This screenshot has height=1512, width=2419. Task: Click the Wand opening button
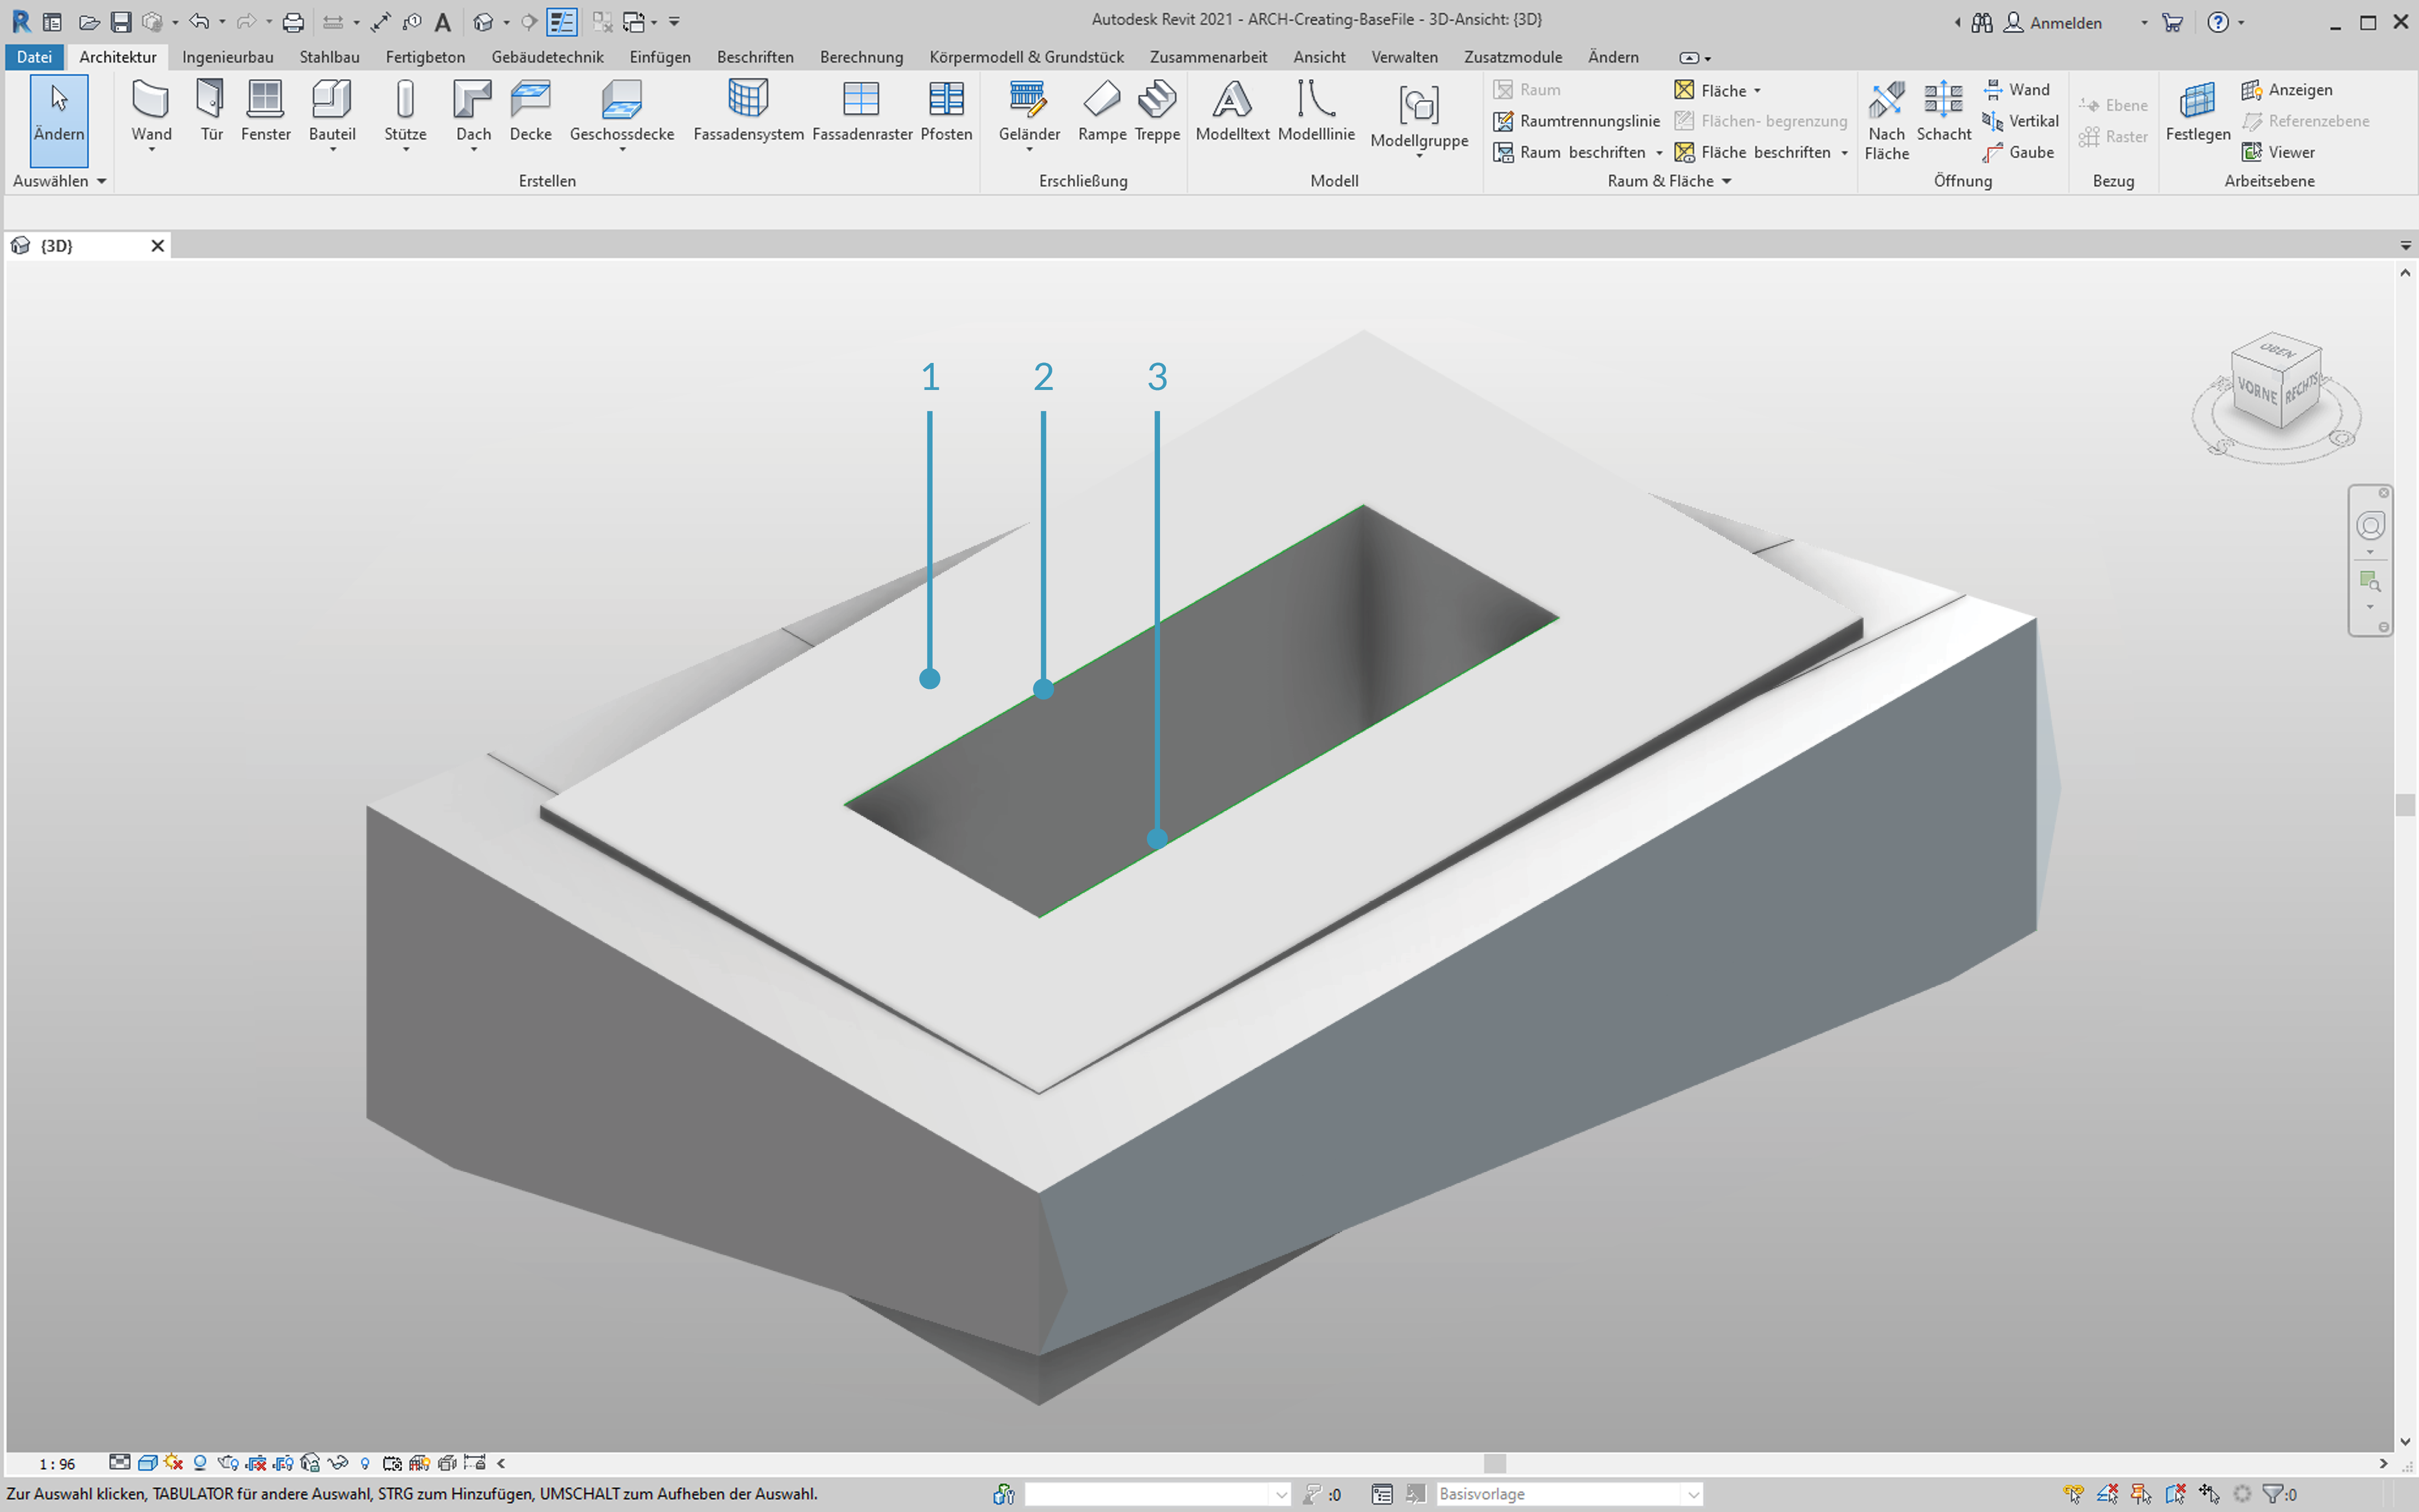[2017, 90]
